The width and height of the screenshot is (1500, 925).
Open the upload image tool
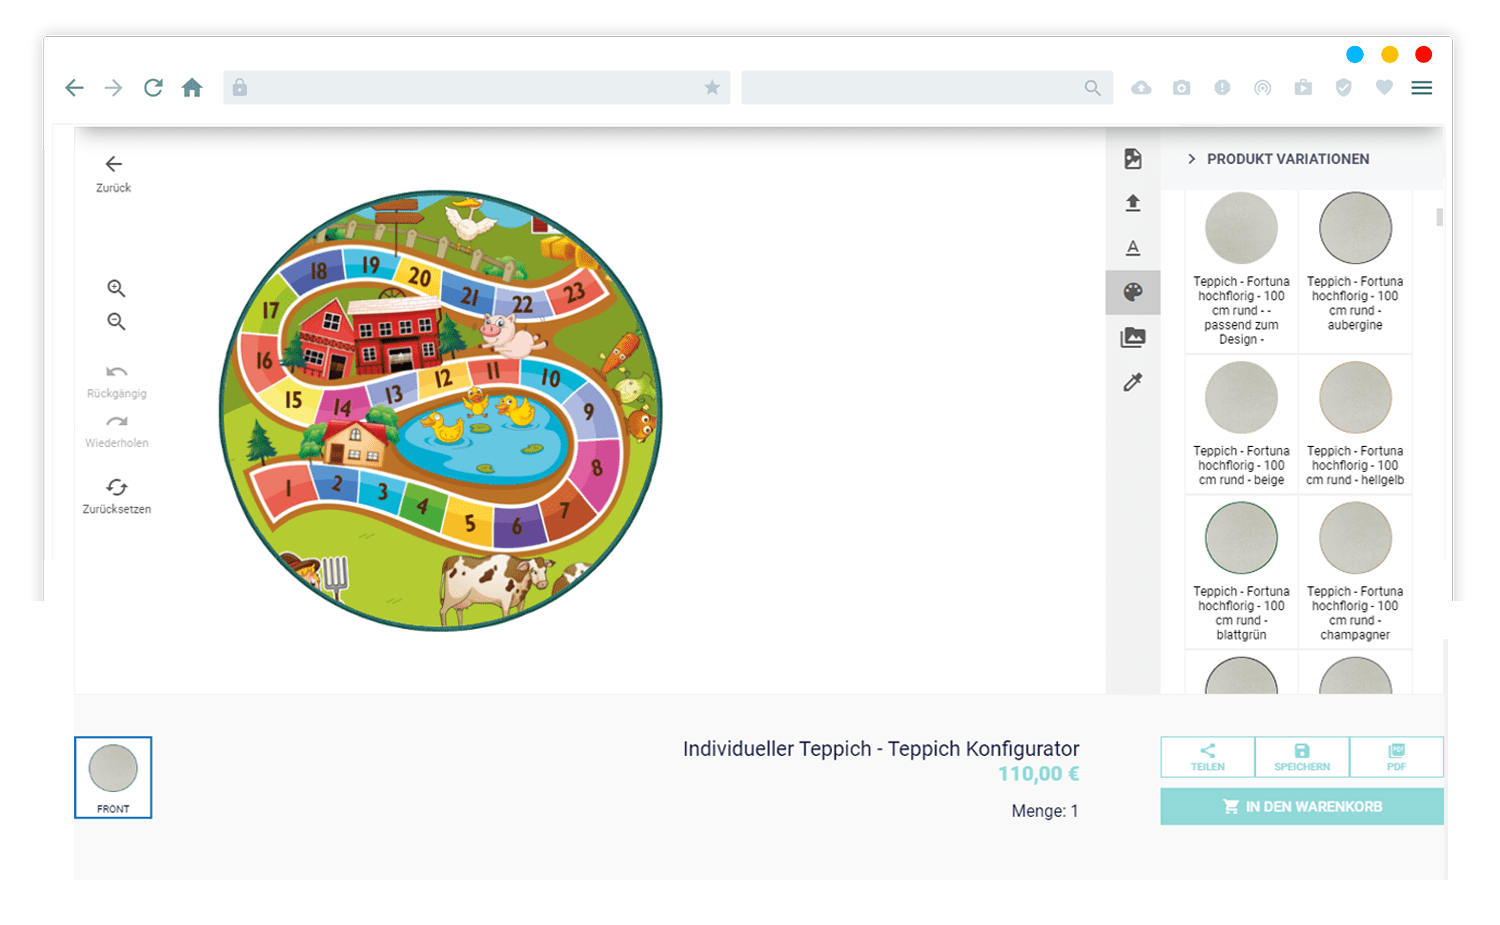point(1133,203)
